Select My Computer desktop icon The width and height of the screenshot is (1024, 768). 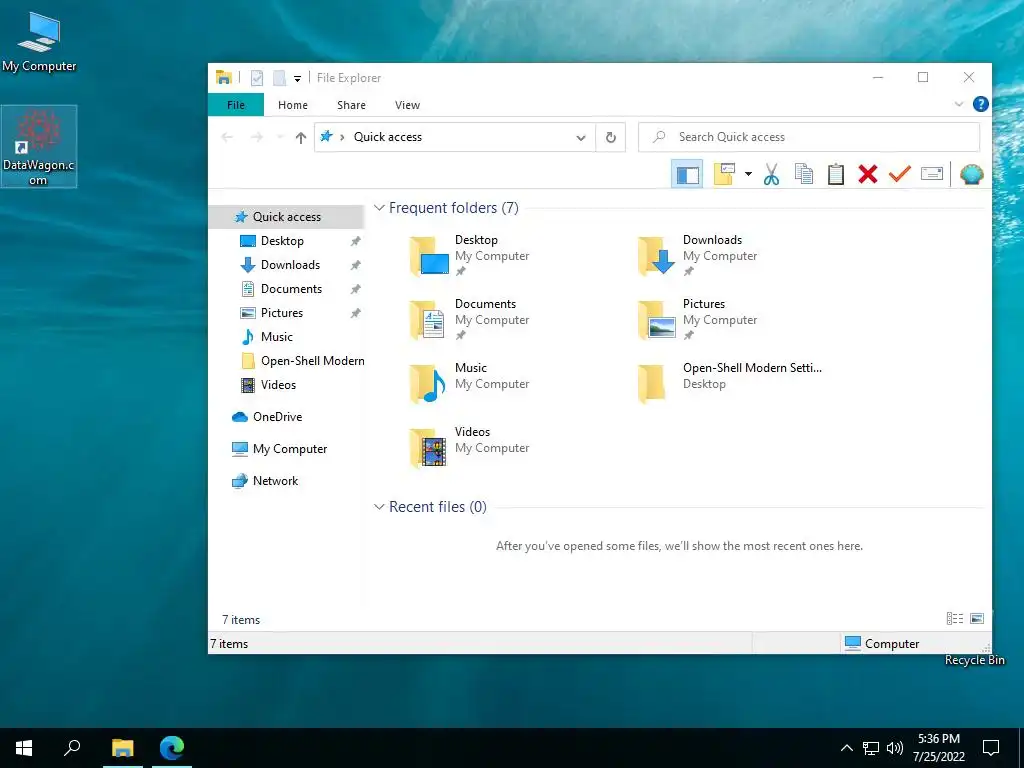[39, 42]
